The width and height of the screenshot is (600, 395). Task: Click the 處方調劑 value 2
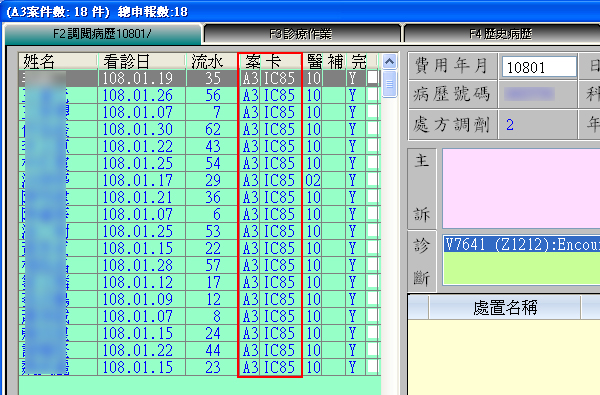(x=510, y=125)
